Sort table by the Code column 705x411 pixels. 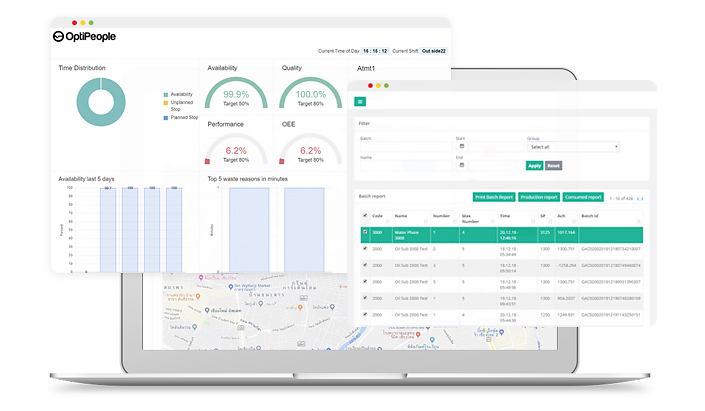point(377,215)
